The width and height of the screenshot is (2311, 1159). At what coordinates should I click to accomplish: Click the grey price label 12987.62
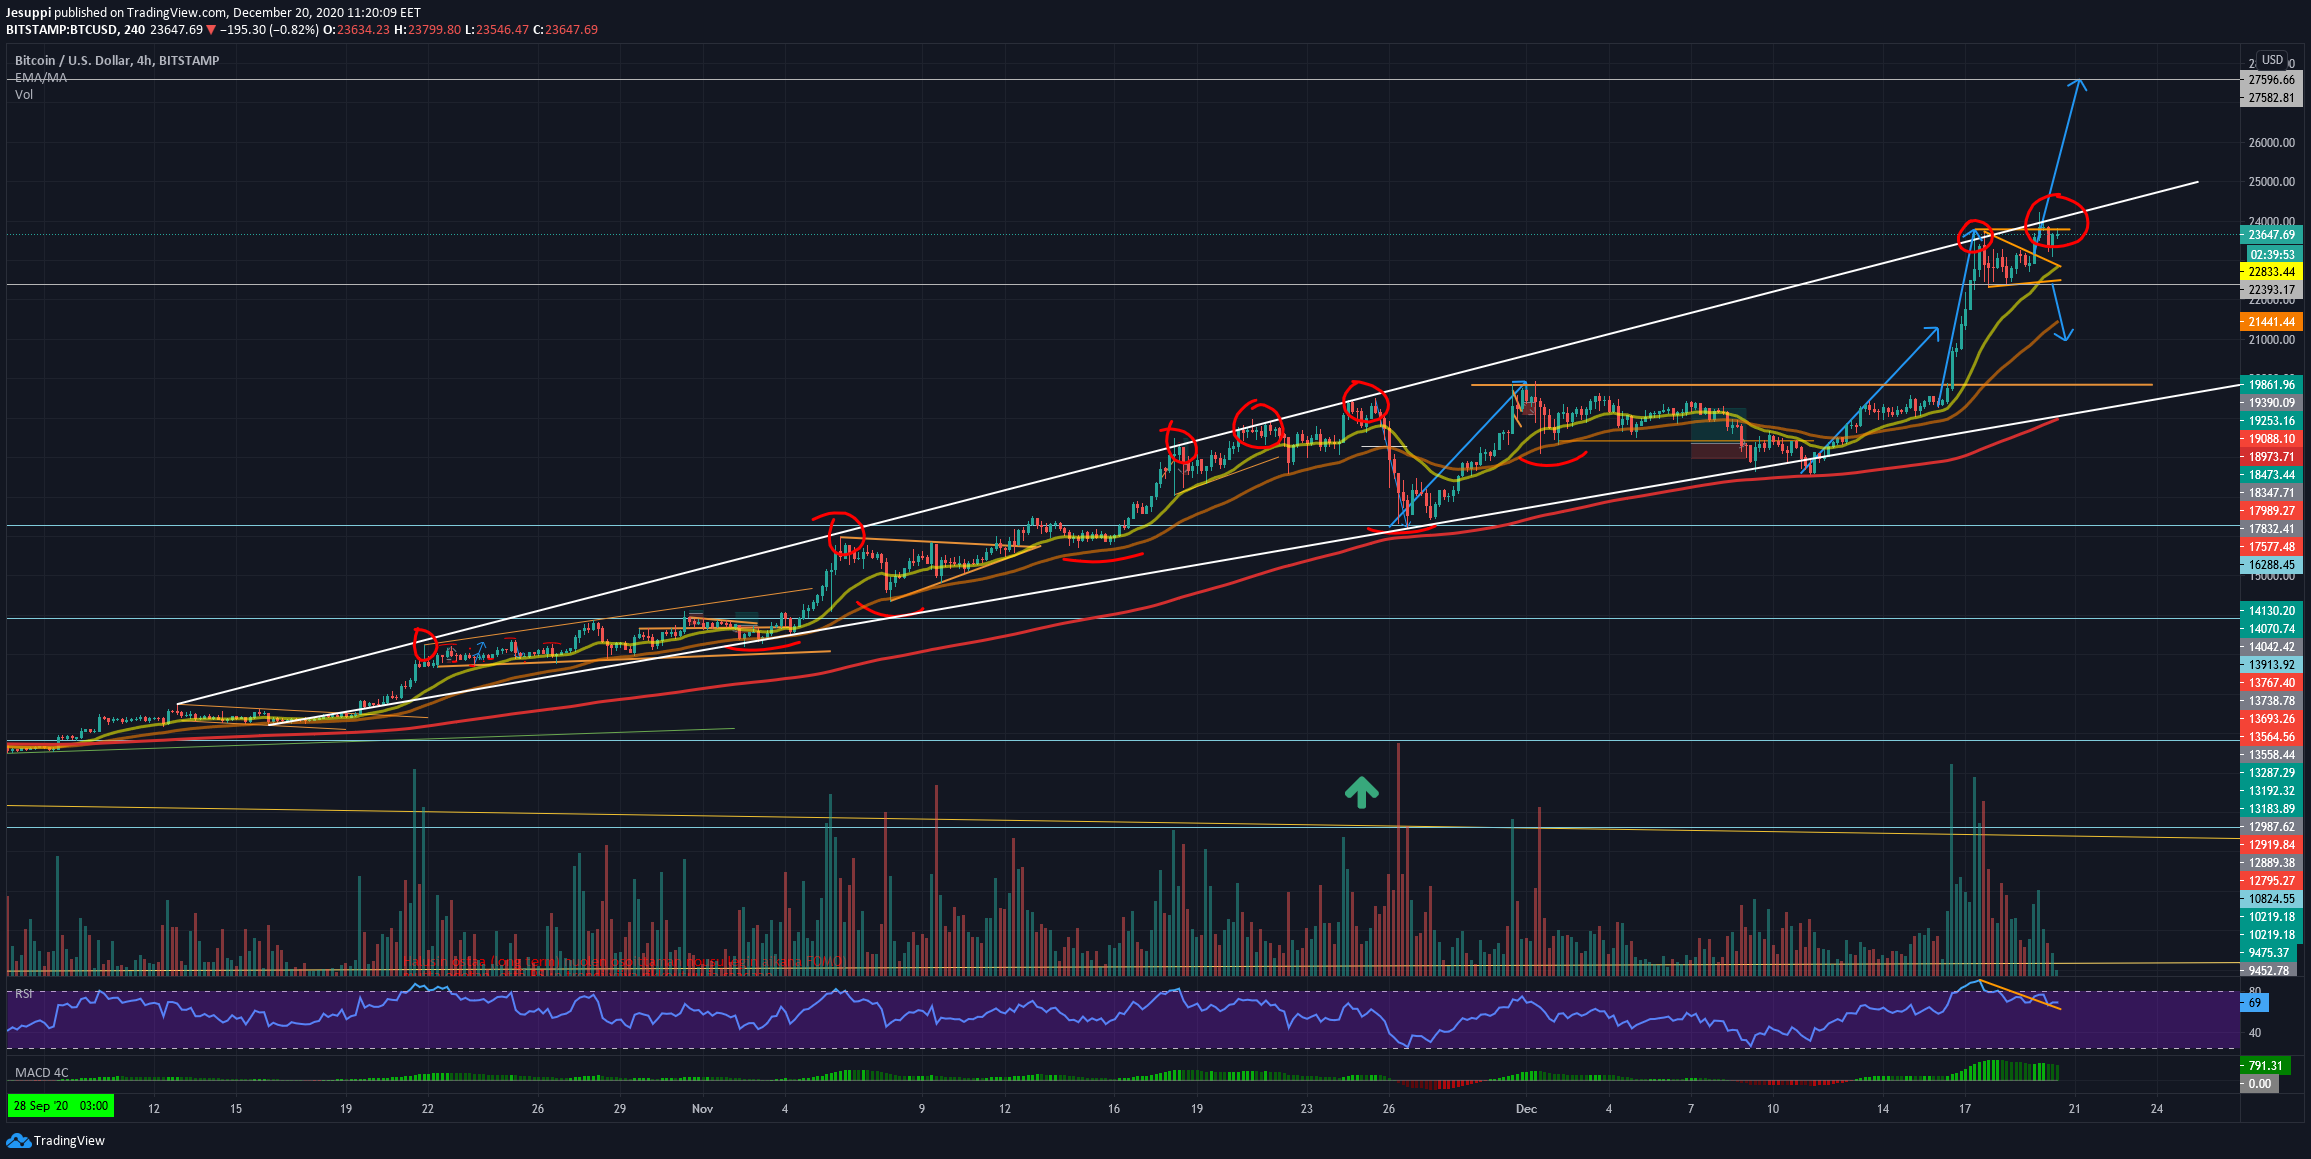point(2271,827)
